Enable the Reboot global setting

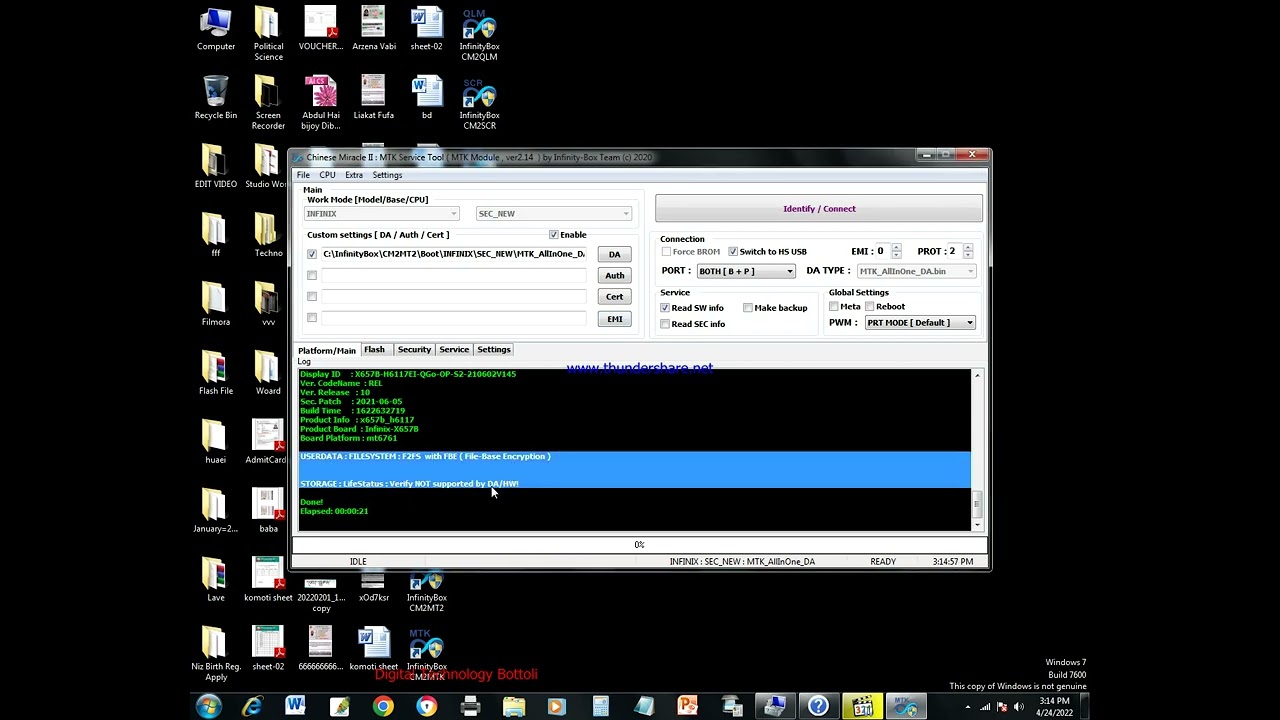click(x=870, y=307)
